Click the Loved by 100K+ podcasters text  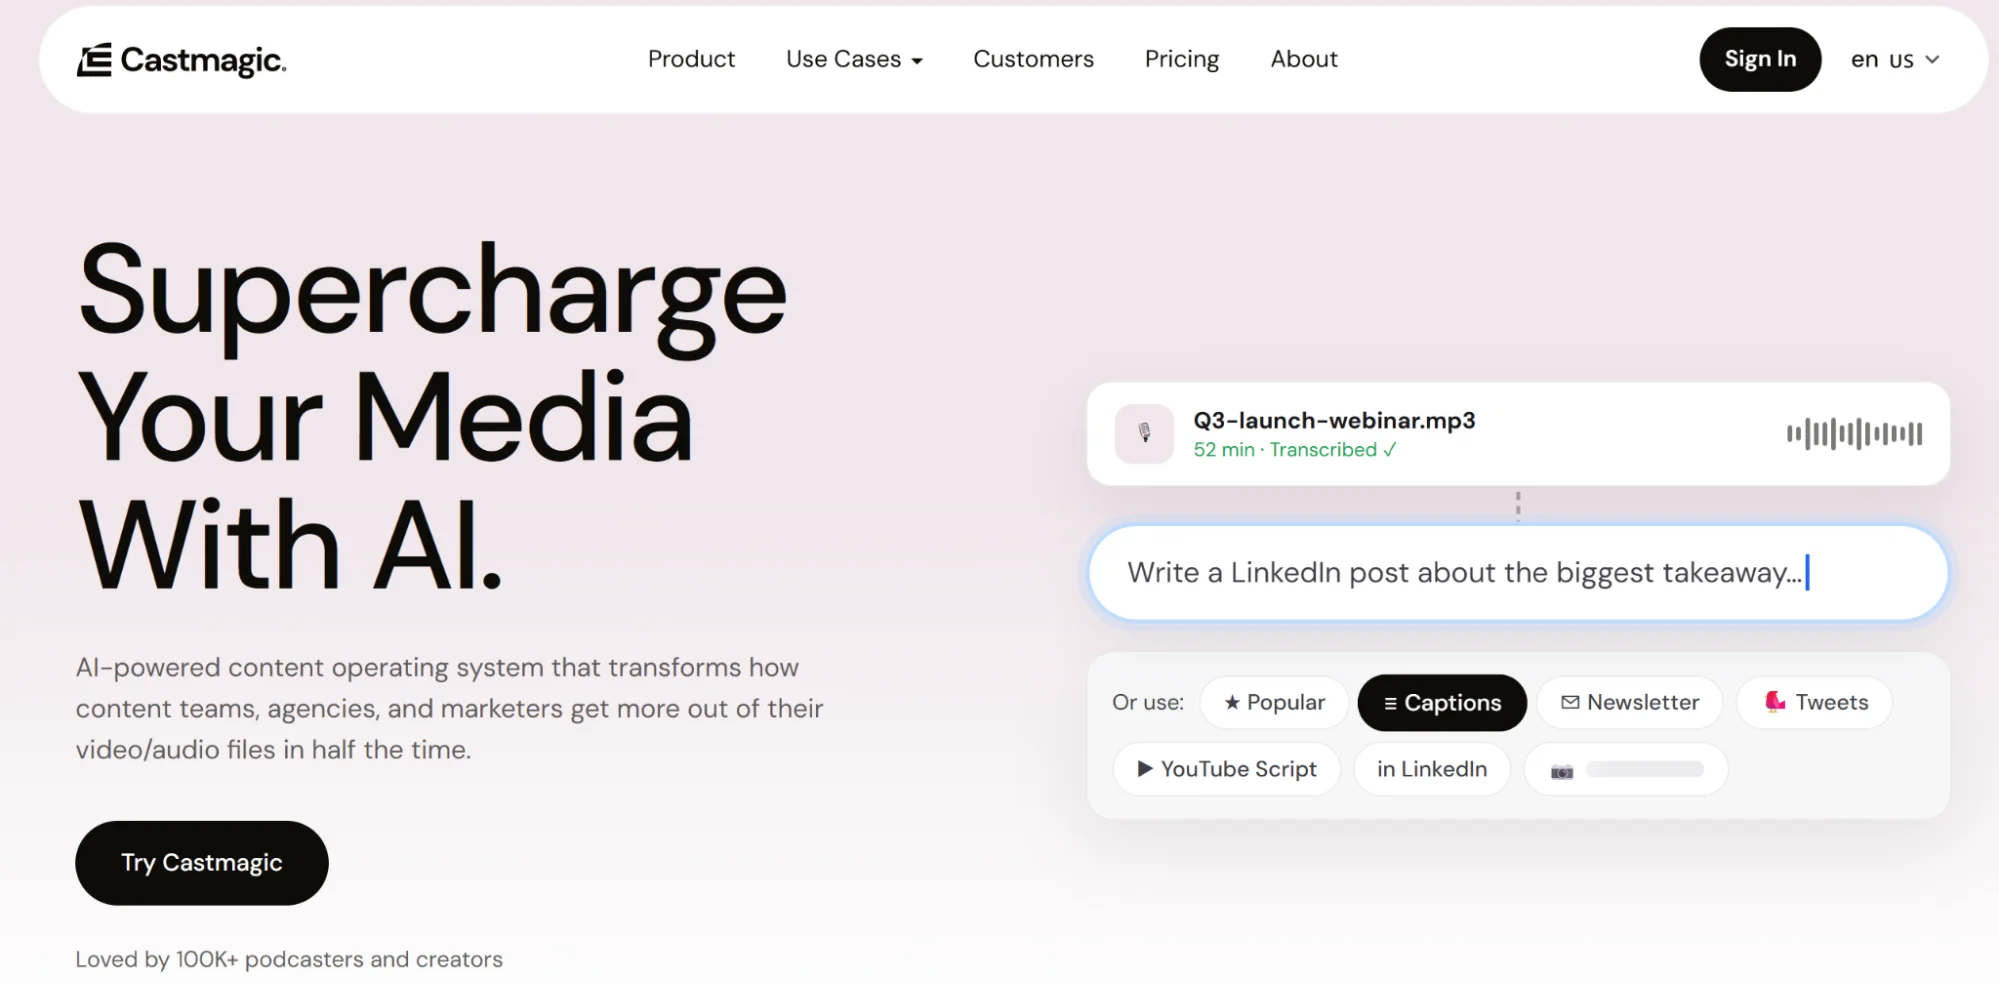289,959
